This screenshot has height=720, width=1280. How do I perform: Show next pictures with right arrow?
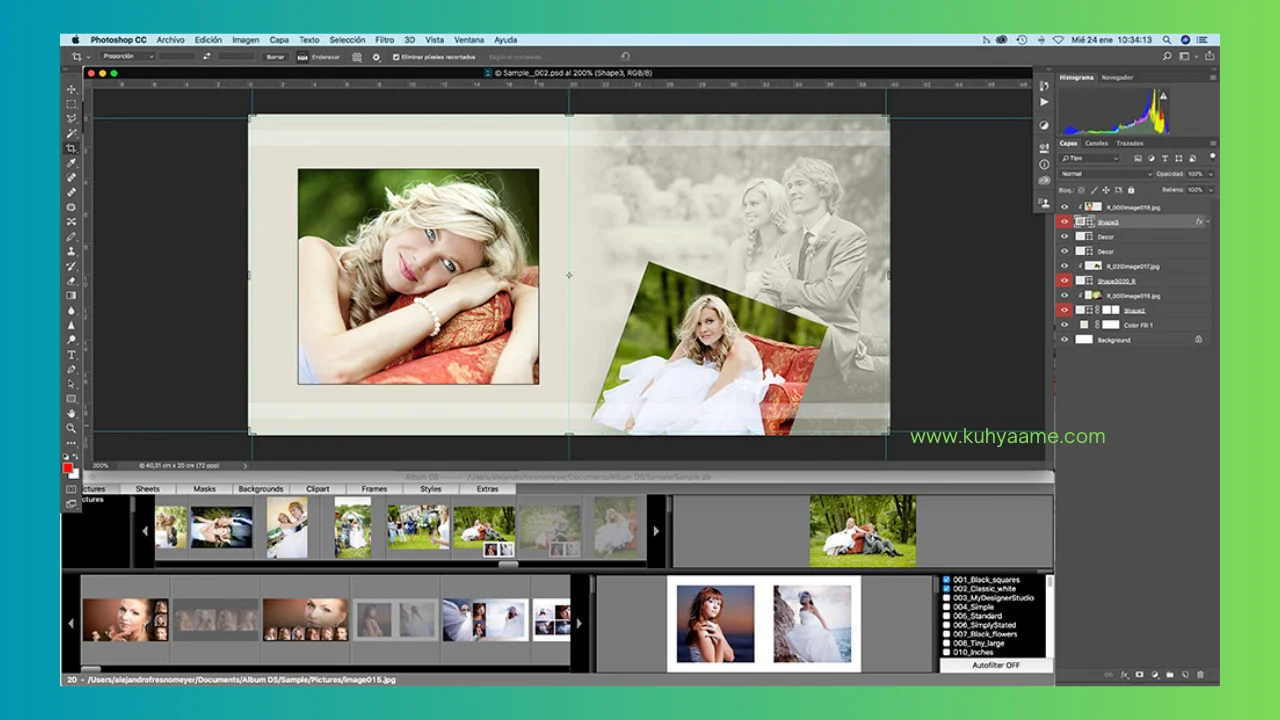(x=656, y=531)
